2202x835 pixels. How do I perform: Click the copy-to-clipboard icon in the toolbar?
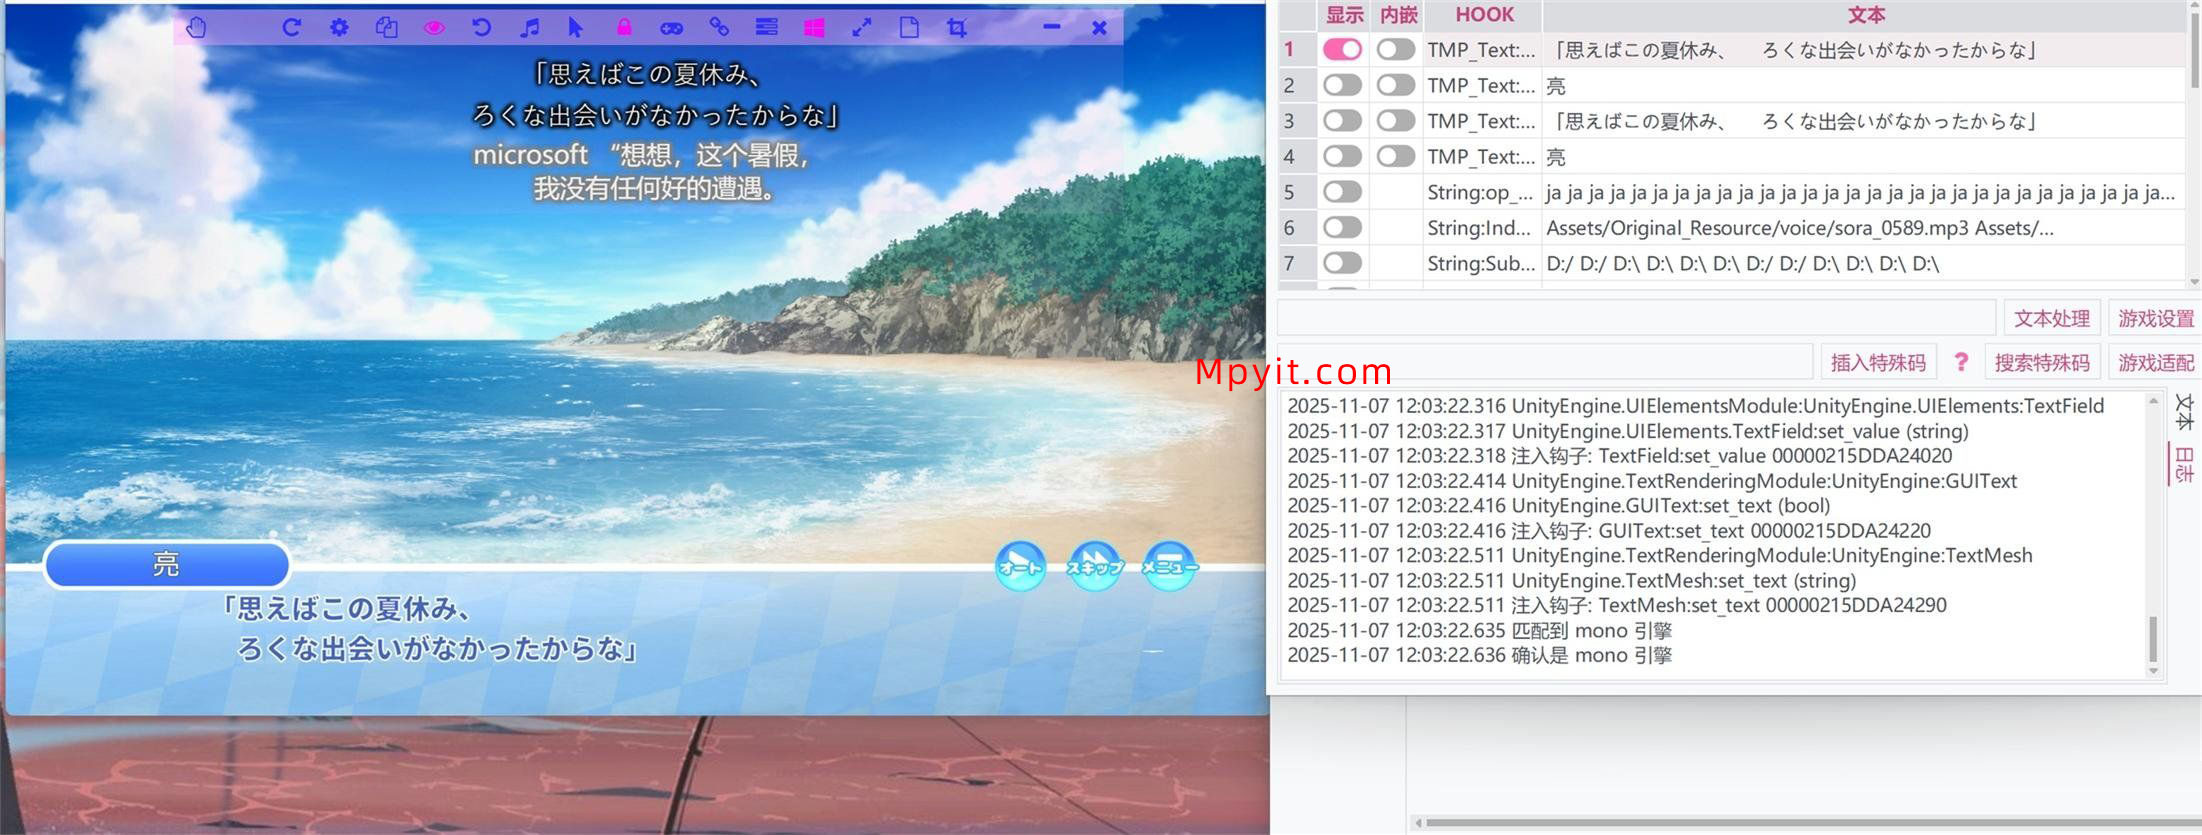386,28
